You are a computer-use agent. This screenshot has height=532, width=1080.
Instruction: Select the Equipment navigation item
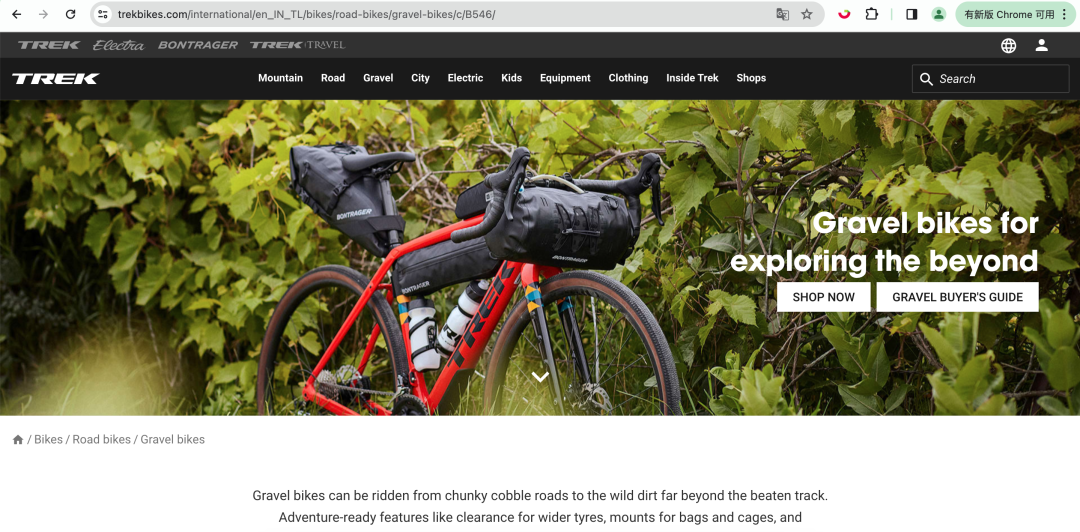pos(565,78)
